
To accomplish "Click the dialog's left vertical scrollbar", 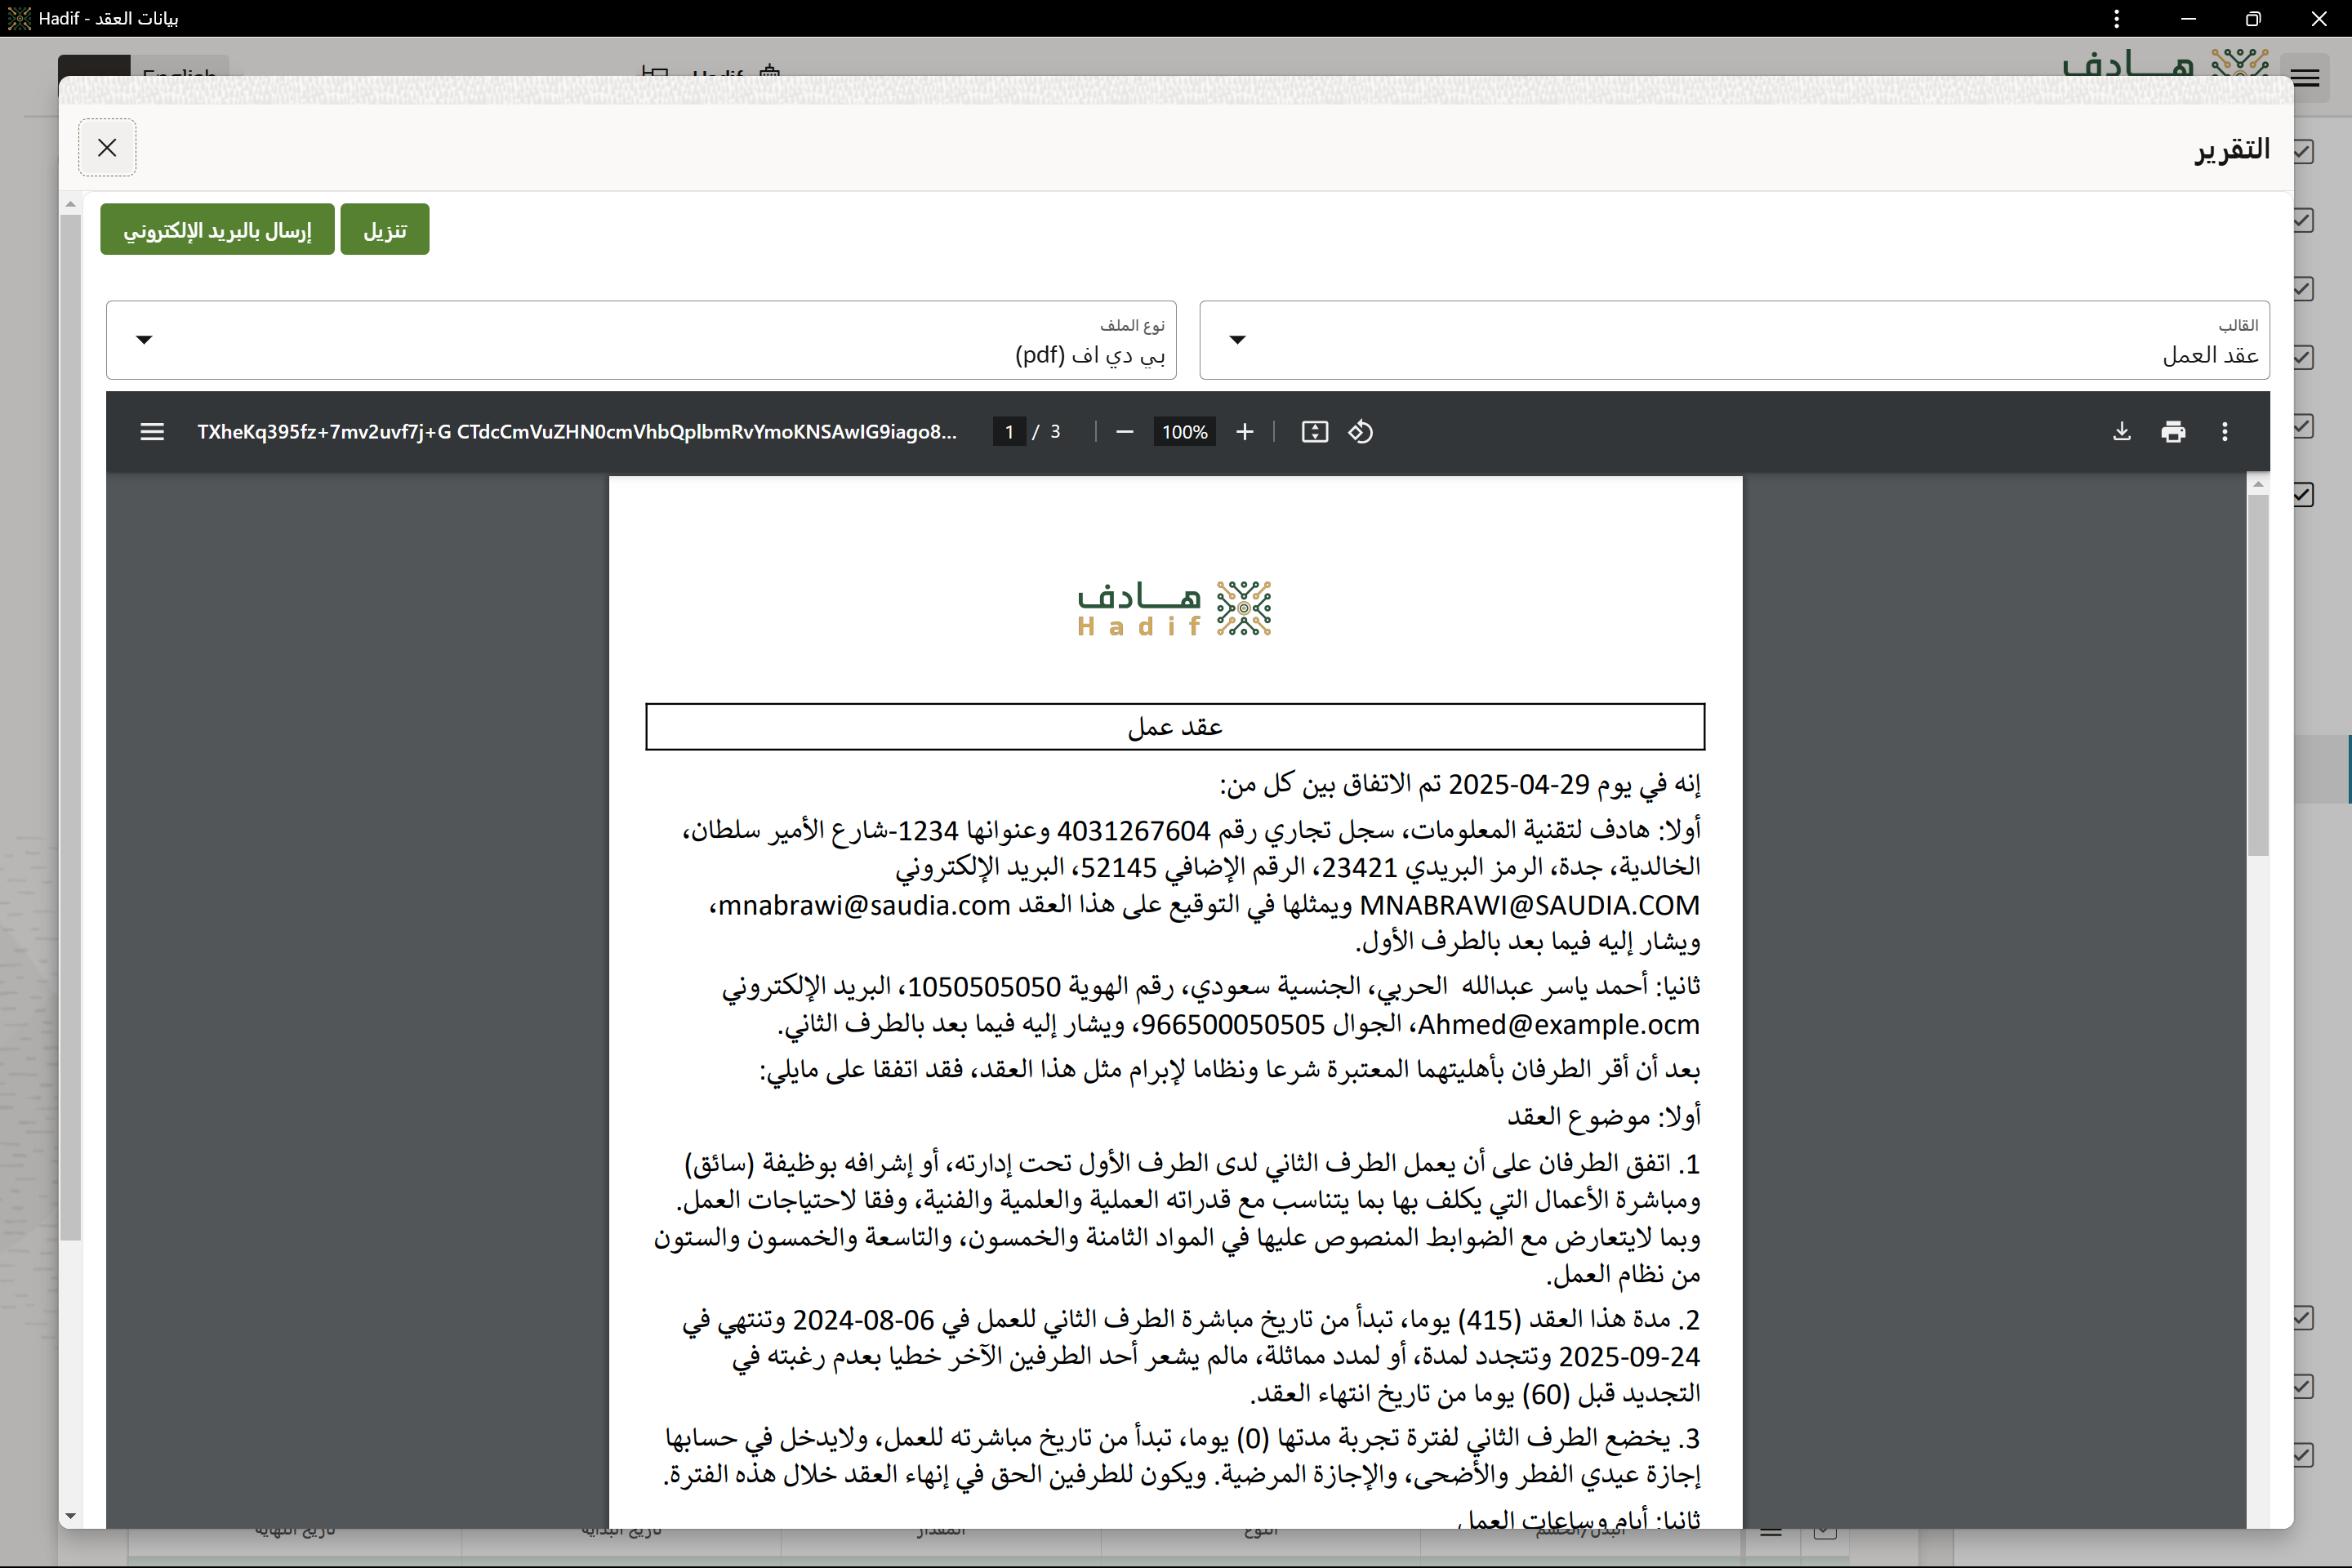I will tap(70, 728).
